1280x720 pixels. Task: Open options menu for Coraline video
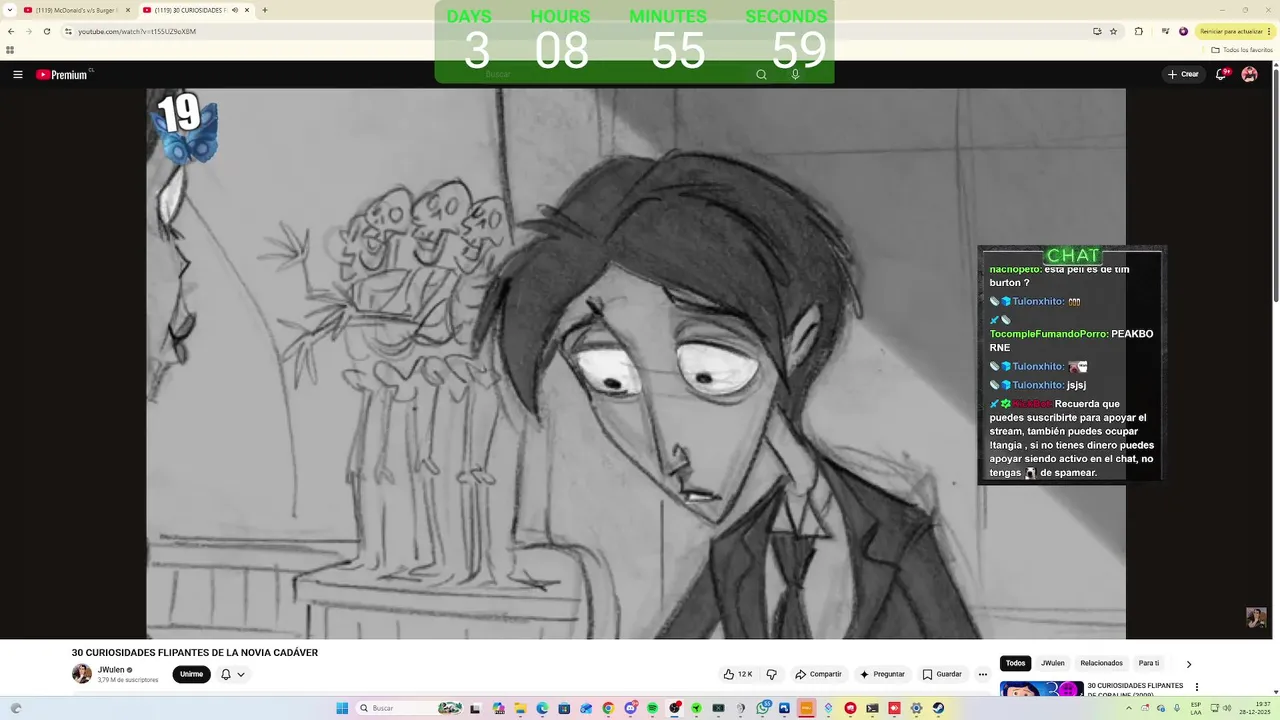tap(1197, 688)
